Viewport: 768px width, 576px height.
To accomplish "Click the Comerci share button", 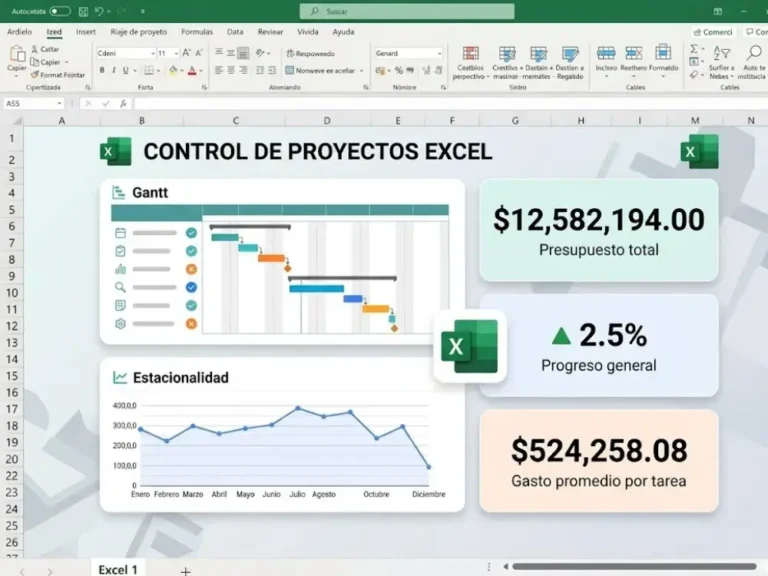I will [x=713, y=32].
